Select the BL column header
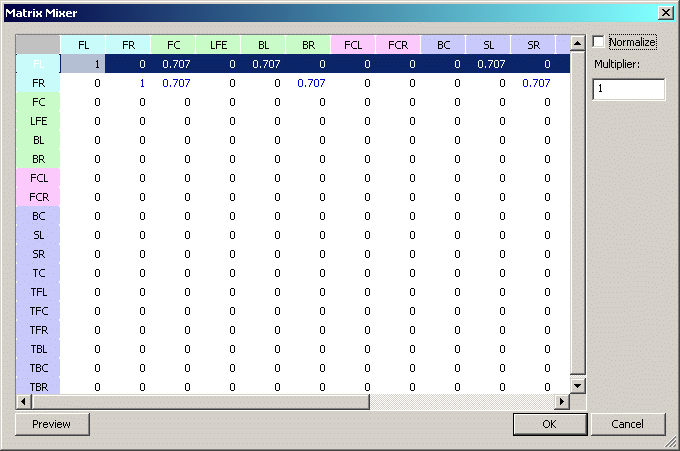The width and height of the screenshot is (680, 451). coord(263,45)
